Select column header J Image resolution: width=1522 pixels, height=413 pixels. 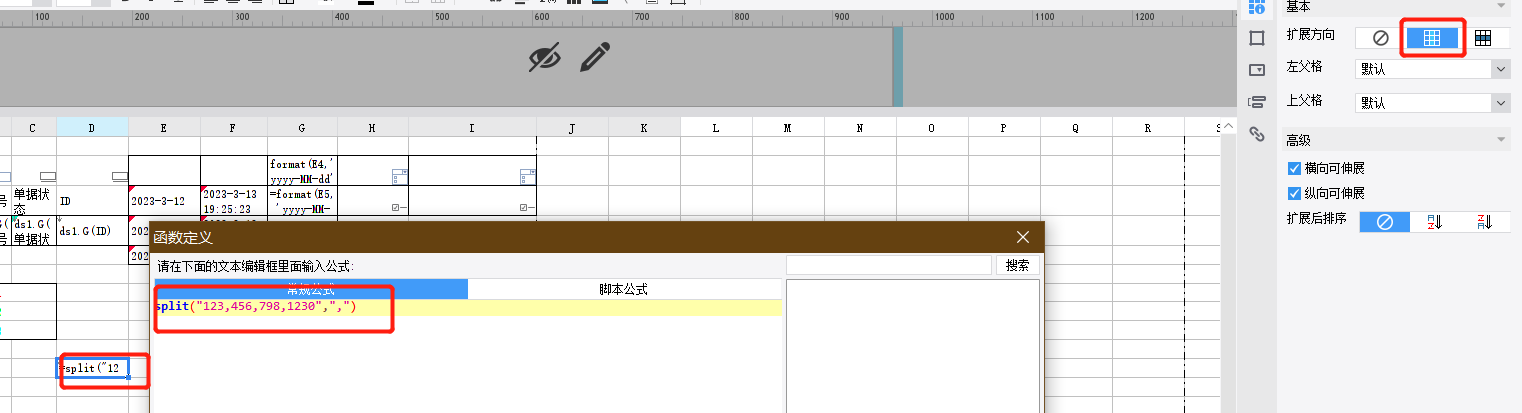(x=572, y=127)
